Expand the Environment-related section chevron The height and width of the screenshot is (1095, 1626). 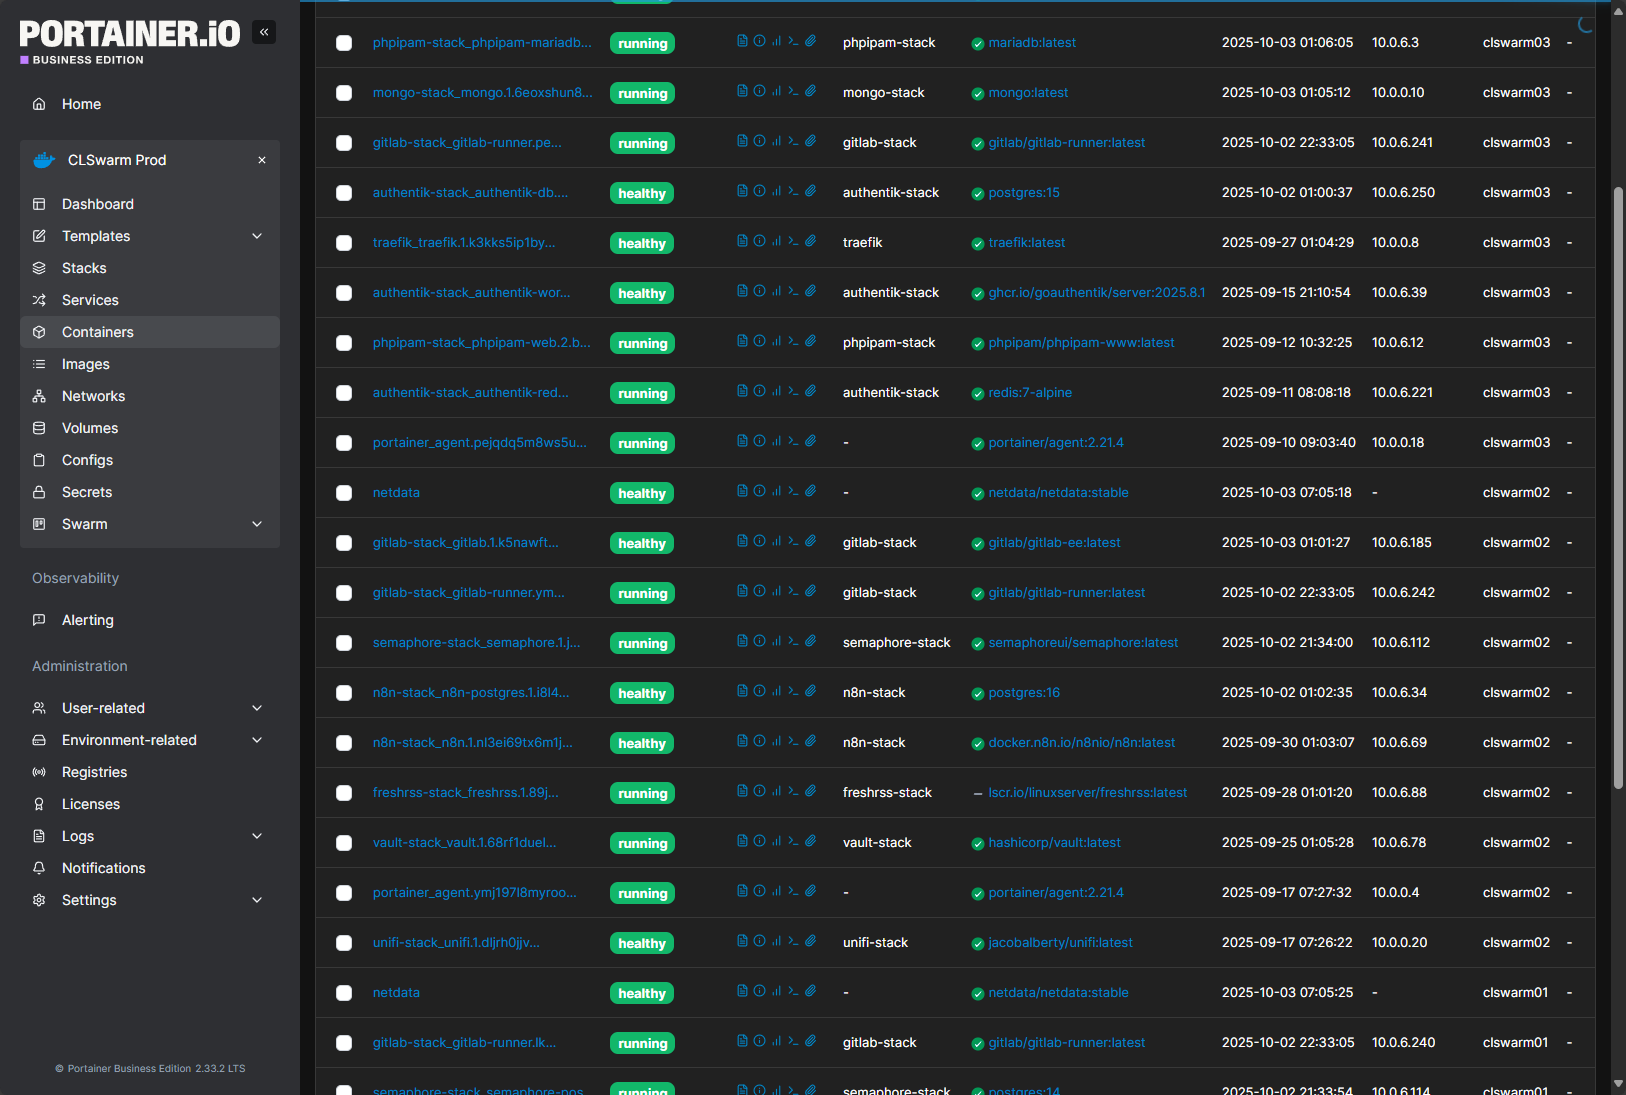[257, 740]
